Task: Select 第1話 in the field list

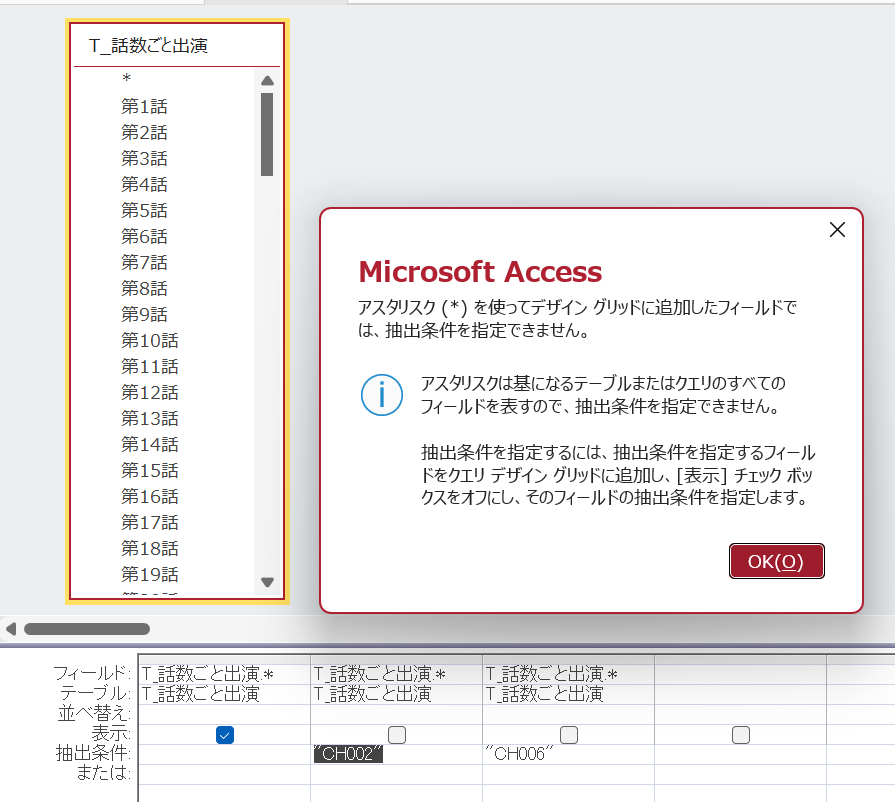Action: tap(144, 106)
